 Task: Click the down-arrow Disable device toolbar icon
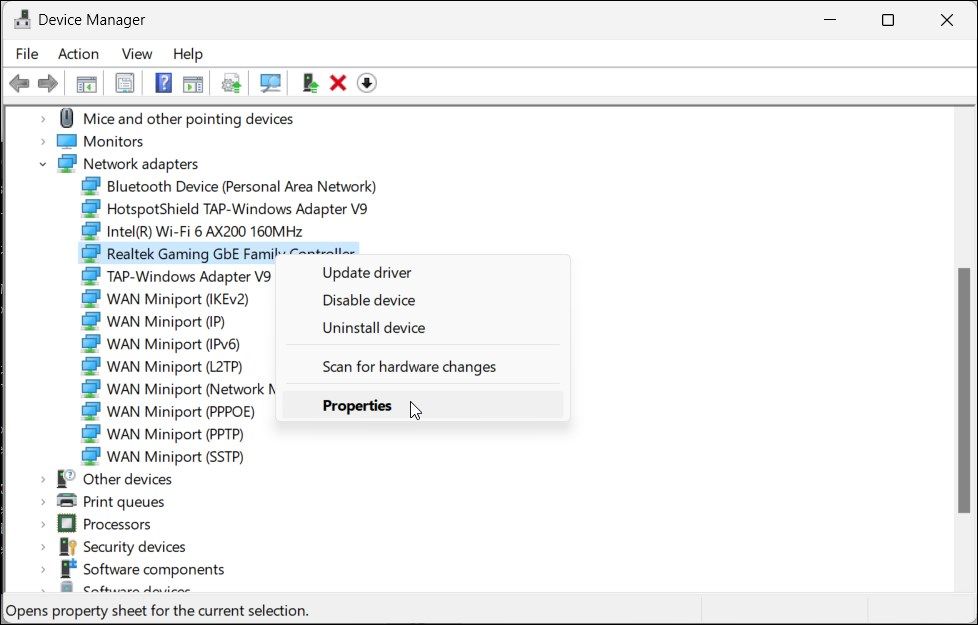pyautogui.click(x=367, y=83)
